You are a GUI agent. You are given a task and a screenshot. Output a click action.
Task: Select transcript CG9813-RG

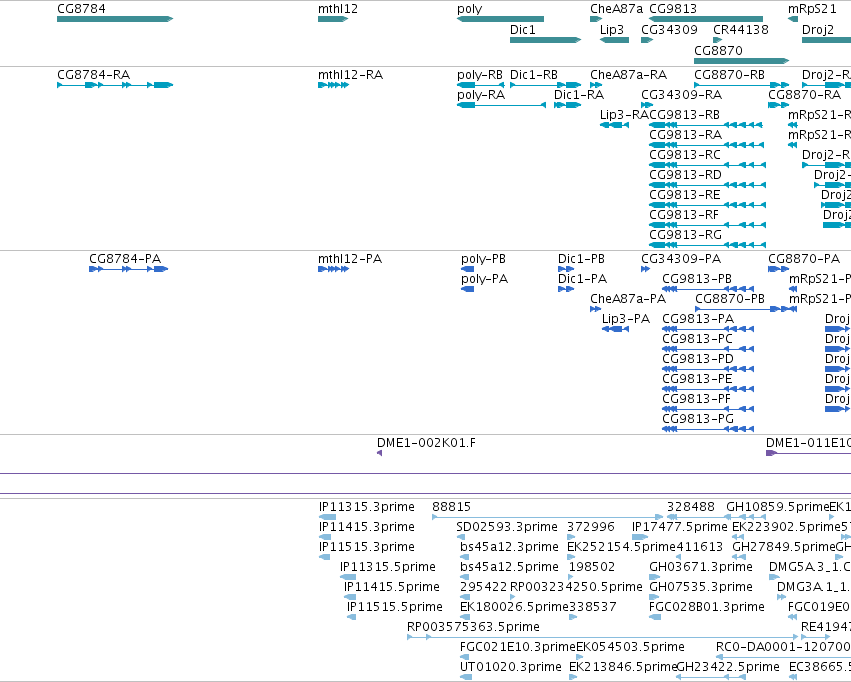point(708,245)
